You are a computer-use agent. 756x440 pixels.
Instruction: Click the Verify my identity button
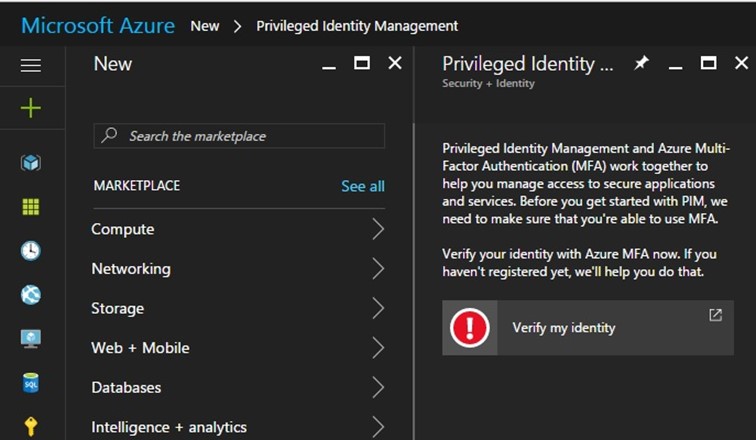[x=588, y=328]
